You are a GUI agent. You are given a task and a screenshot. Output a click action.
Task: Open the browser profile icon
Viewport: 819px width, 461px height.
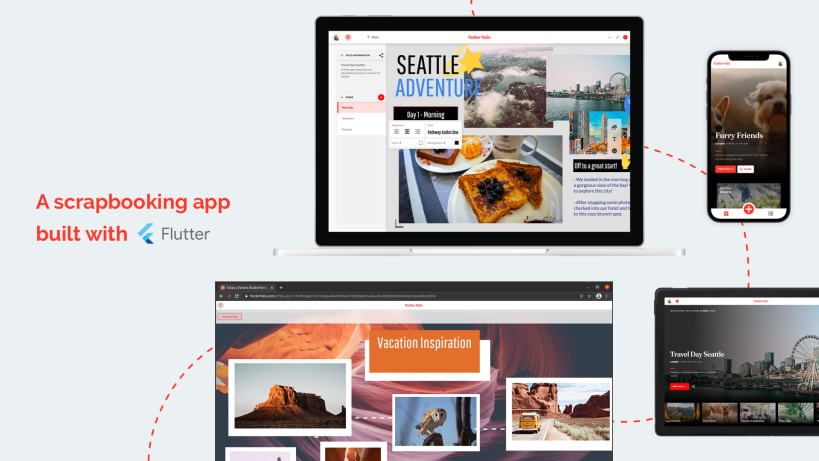coord(599,296)
